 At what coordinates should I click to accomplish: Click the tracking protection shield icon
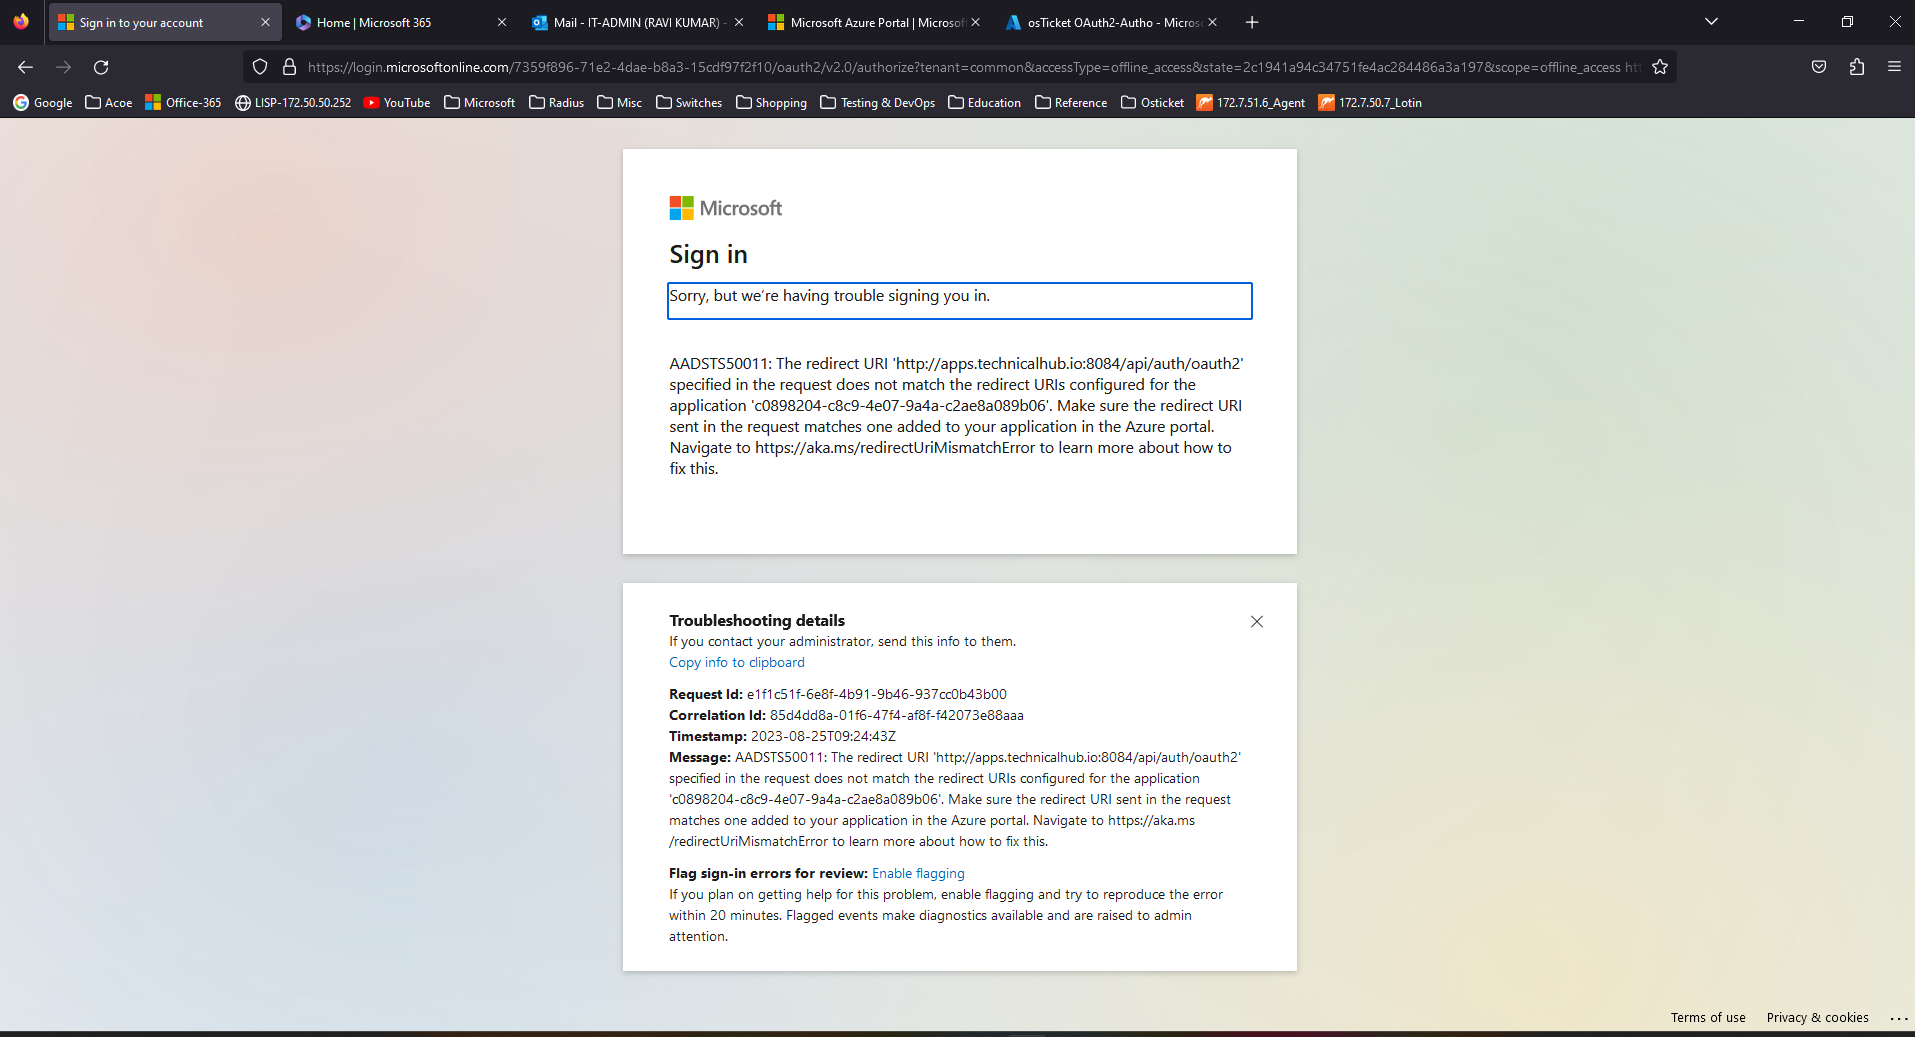coord(260,67)
